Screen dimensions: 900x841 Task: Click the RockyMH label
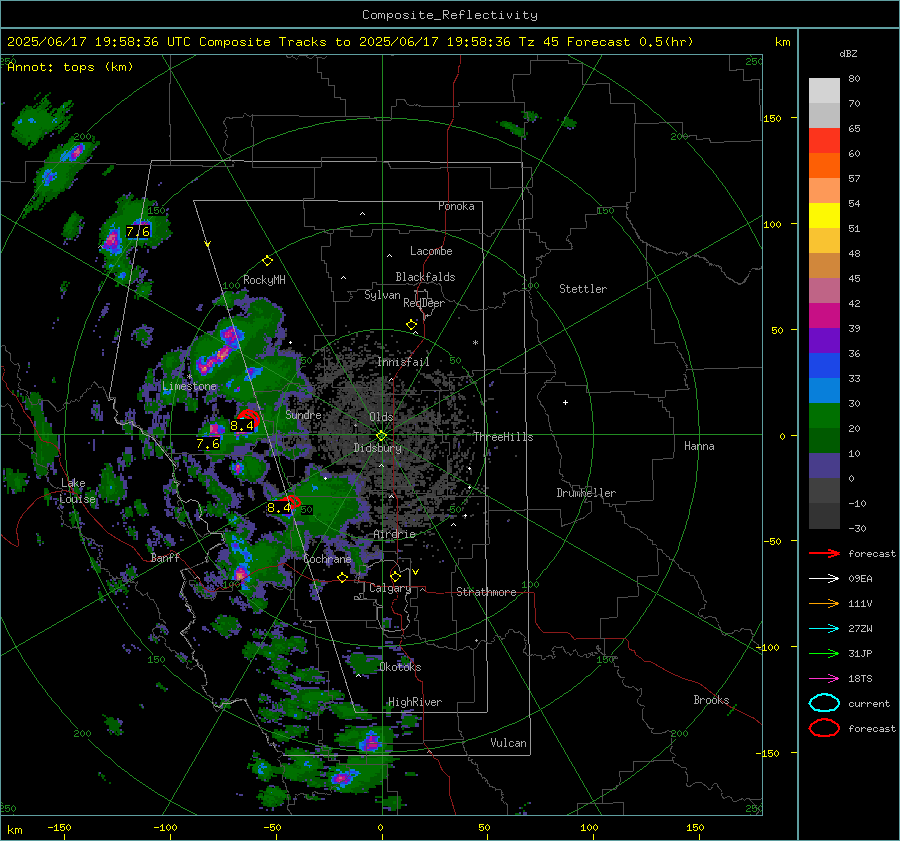pyautogui.click(x=264, y=280)
